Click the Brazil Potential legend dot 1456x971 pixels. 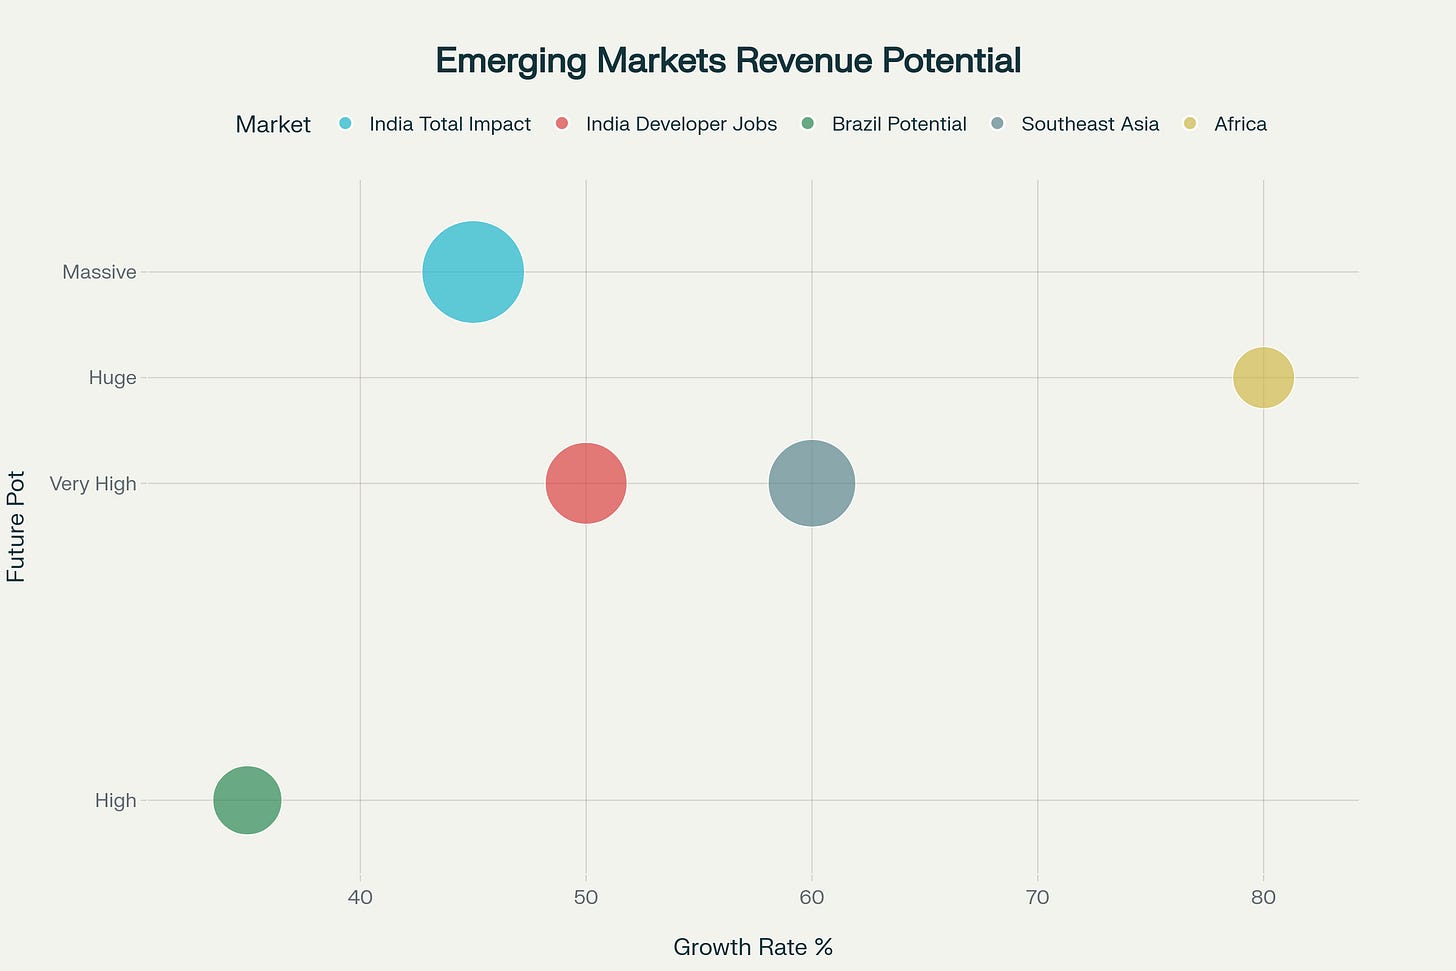click(805, 124)
